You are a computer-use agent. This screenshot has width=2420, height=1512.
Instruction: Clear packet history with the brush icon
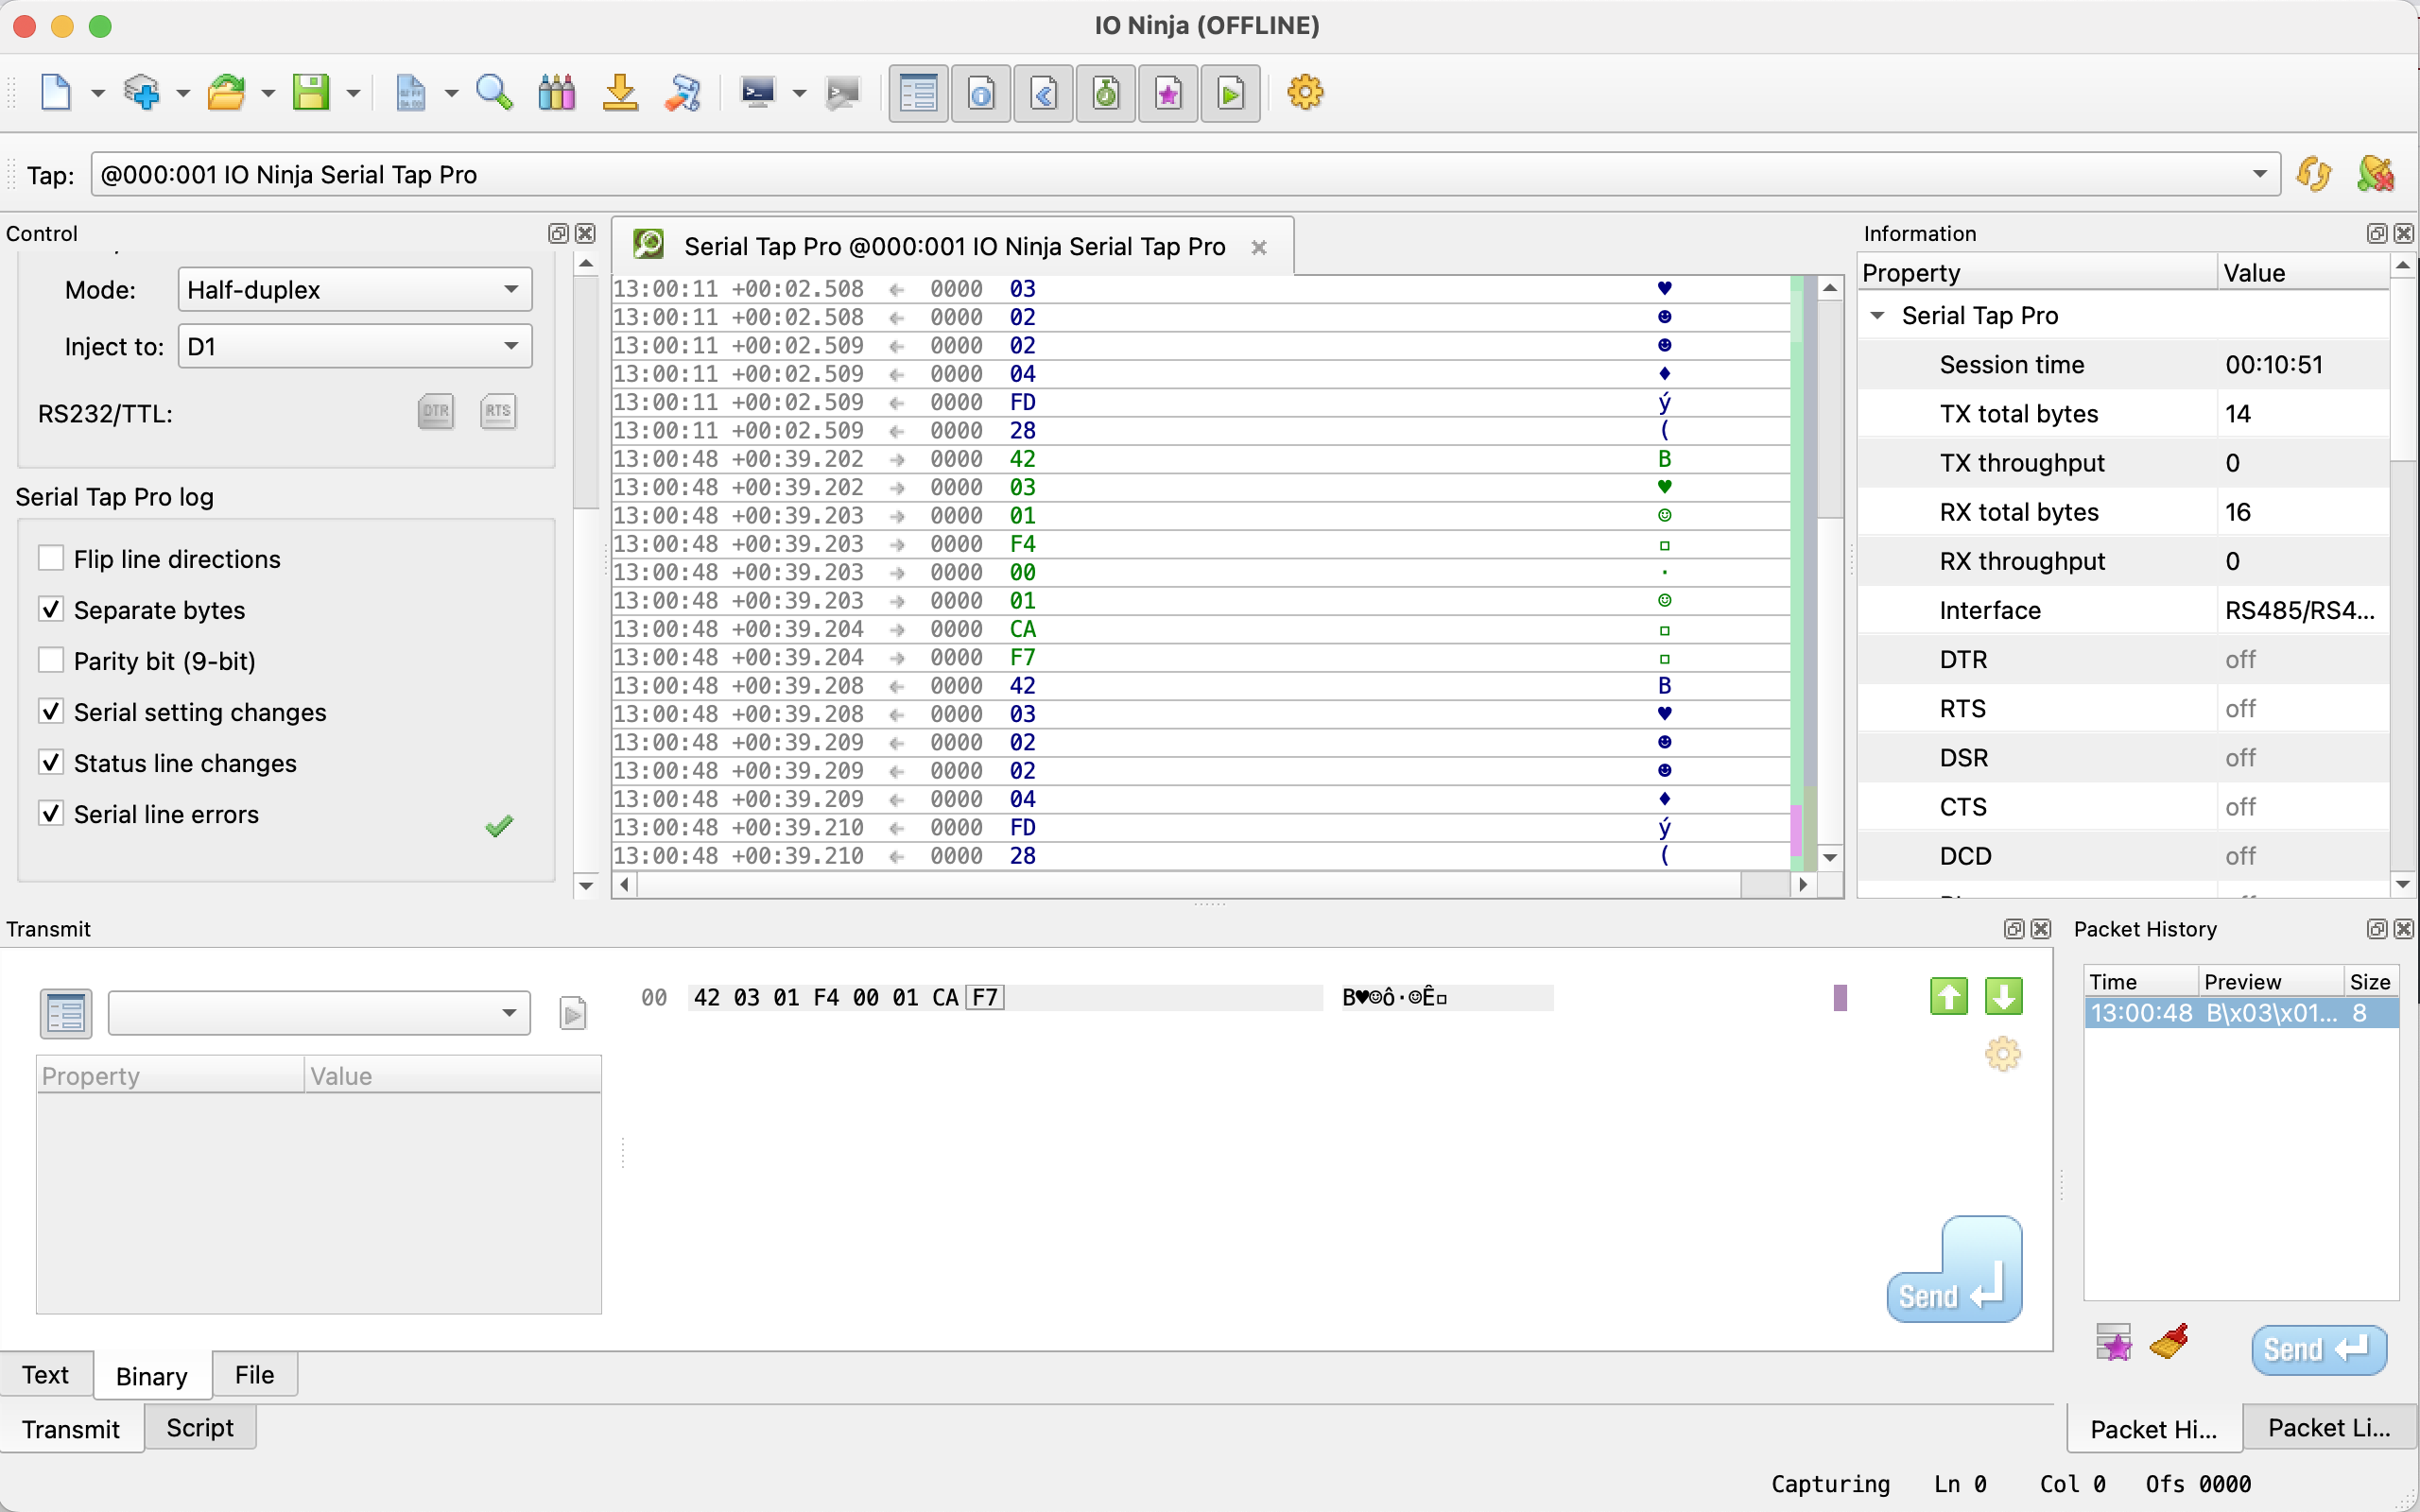(2169, 1343)
